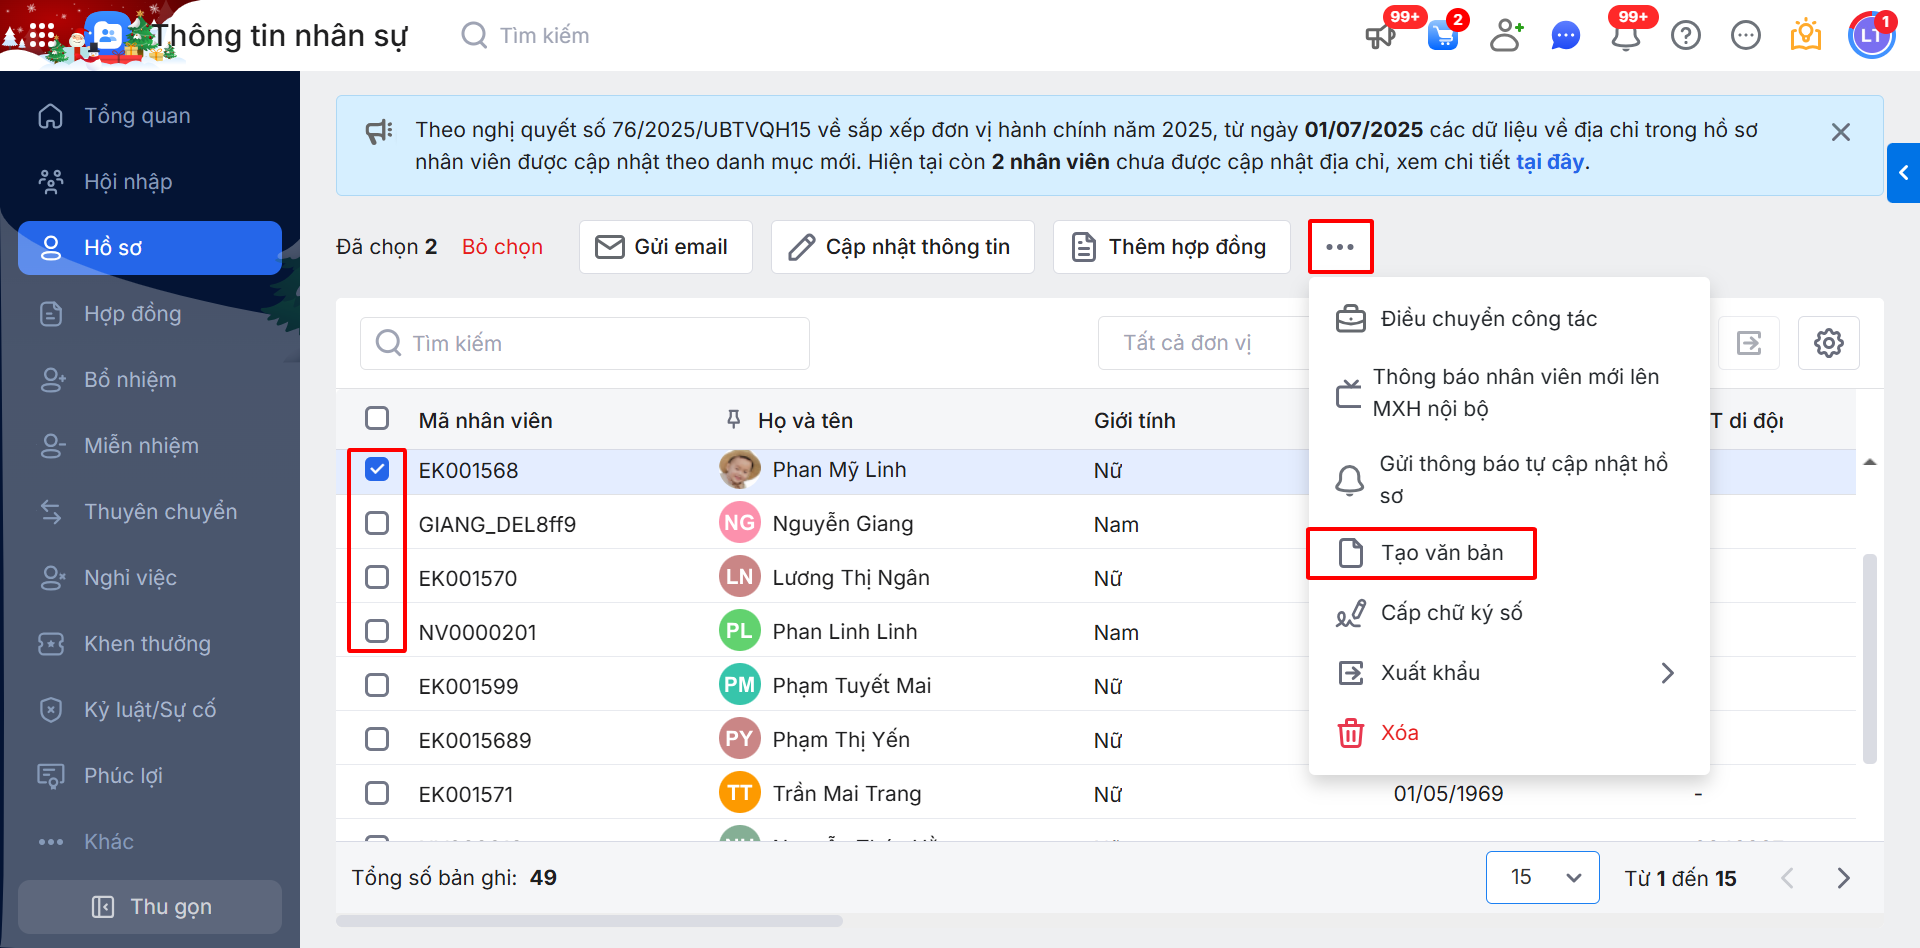This screenshot has height=948, width=1920.
Task: Open Hồ sơ in the sidebar
Action: coord(150,248)
